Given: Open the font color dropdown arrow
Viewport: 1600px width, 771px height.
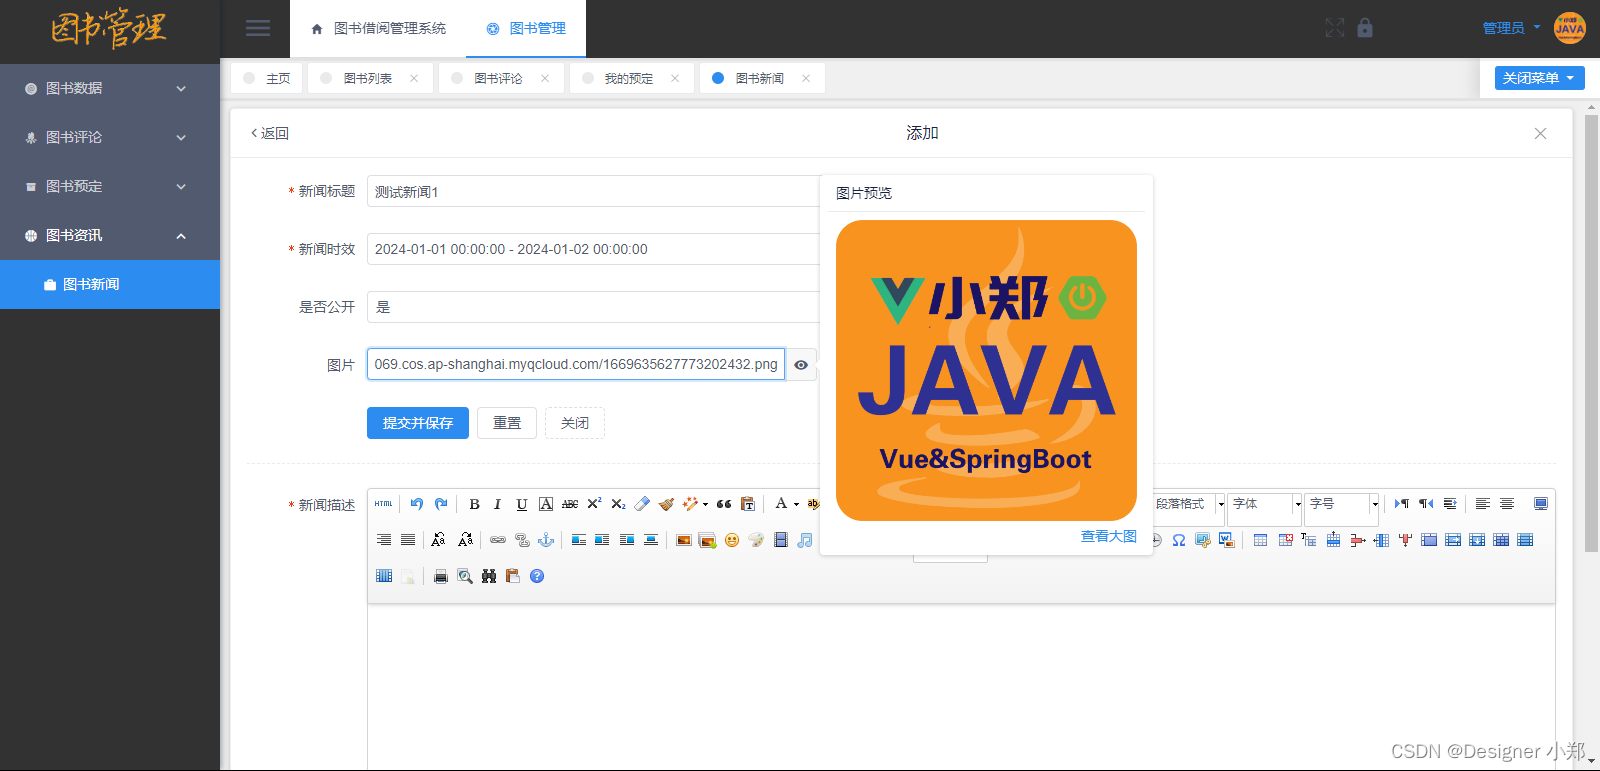Looking at the screenshot, I should [x=796, y=504].
